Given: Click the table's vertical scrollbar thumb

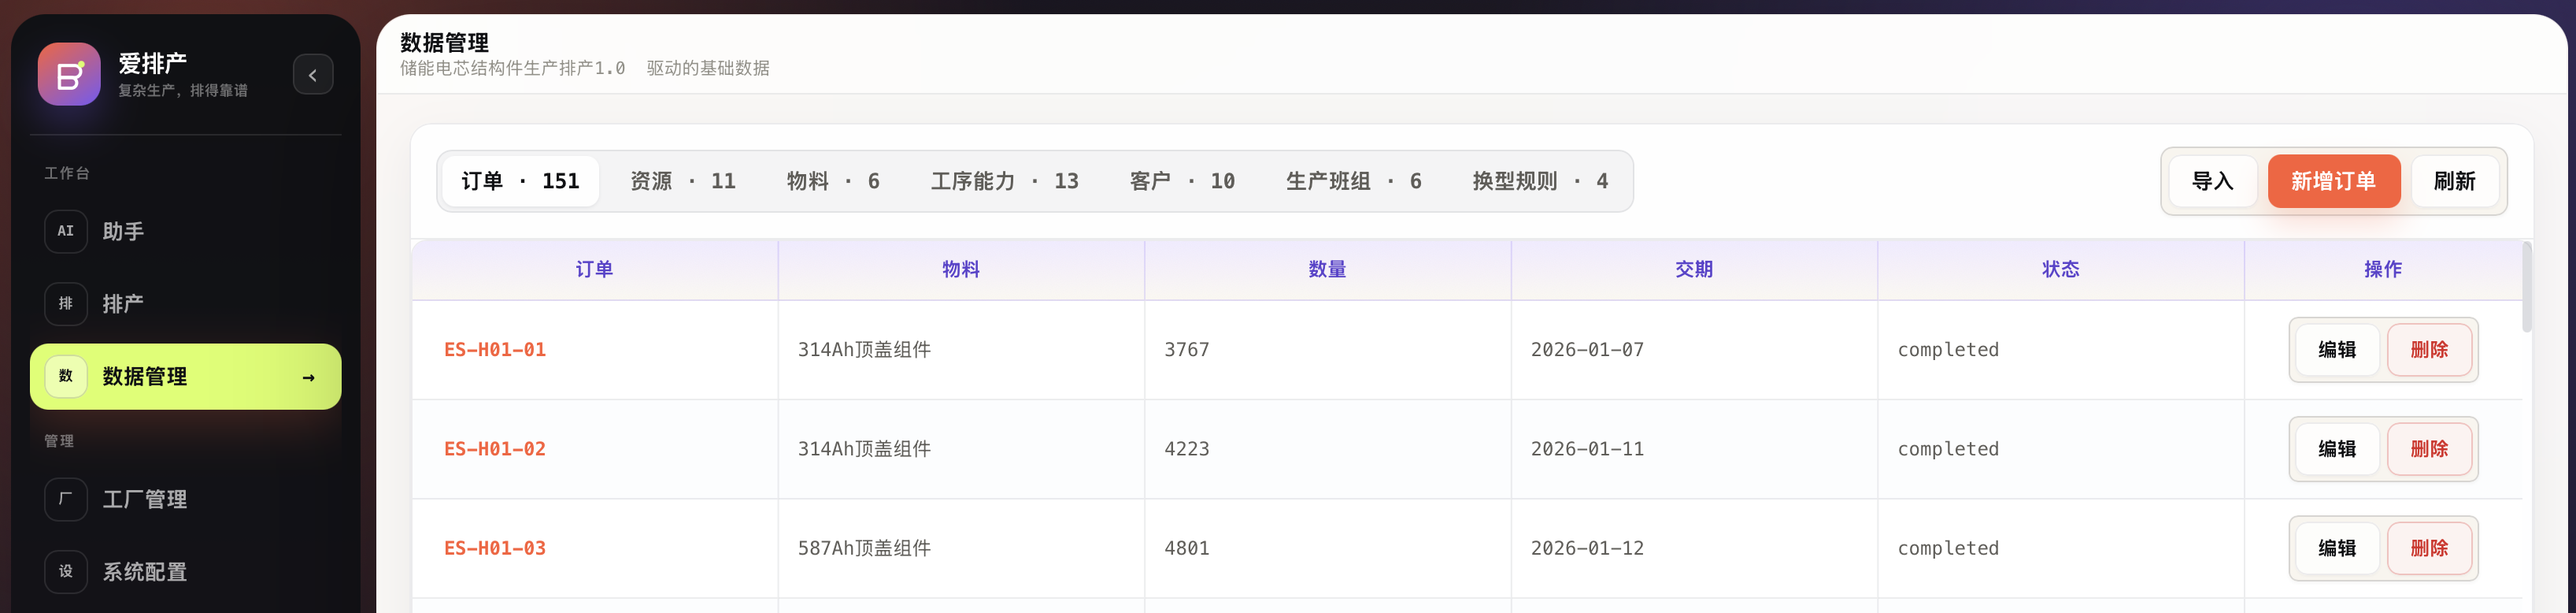Looking at the screenshot, I should (2527, 287).
